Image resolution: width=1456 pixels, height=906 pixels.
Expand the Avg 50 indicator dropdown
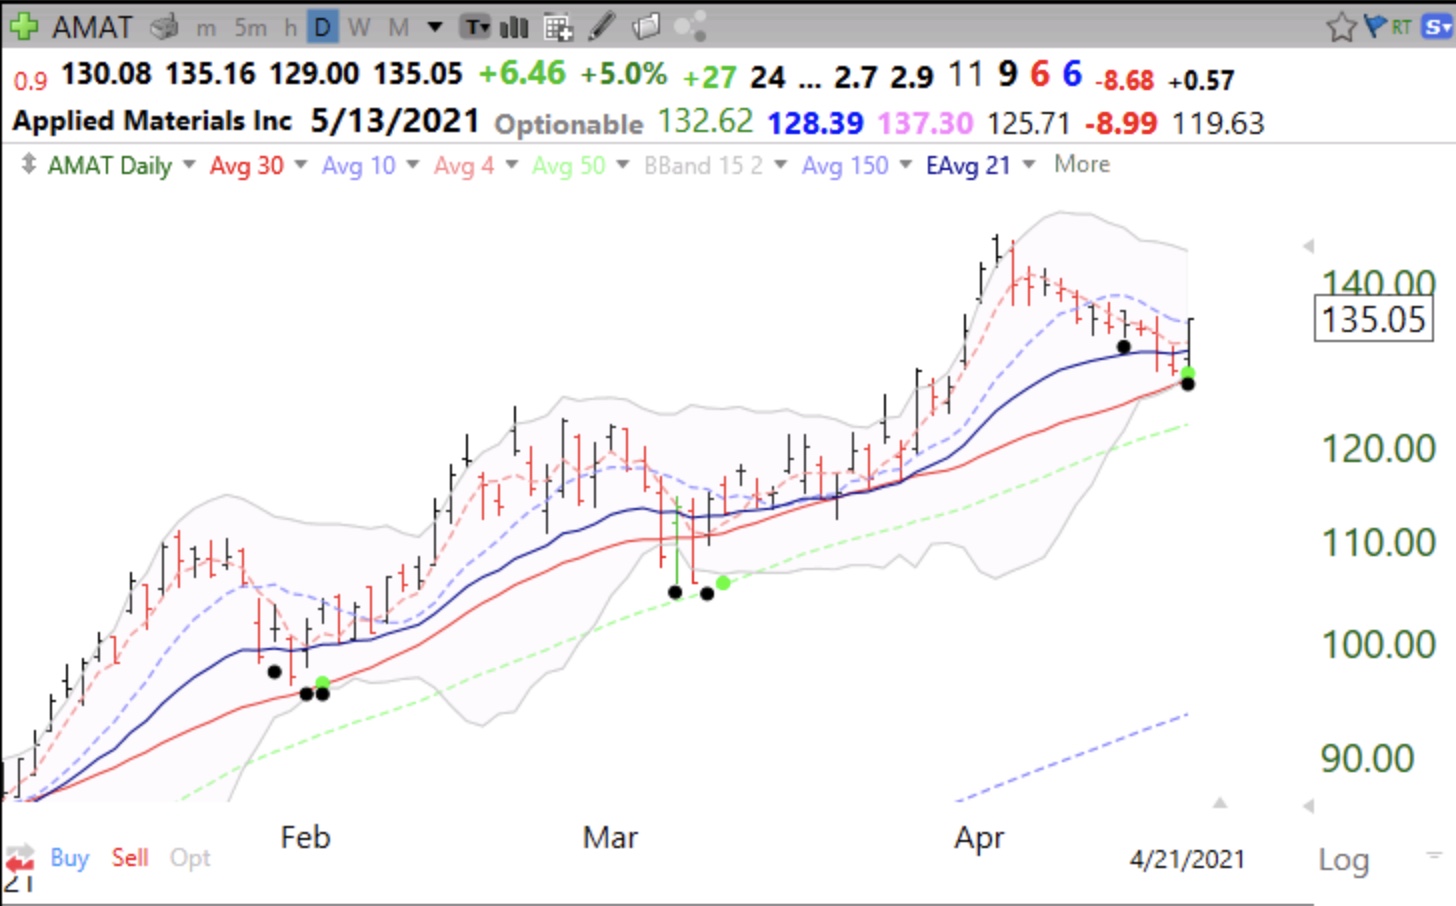tap(622, 164)
